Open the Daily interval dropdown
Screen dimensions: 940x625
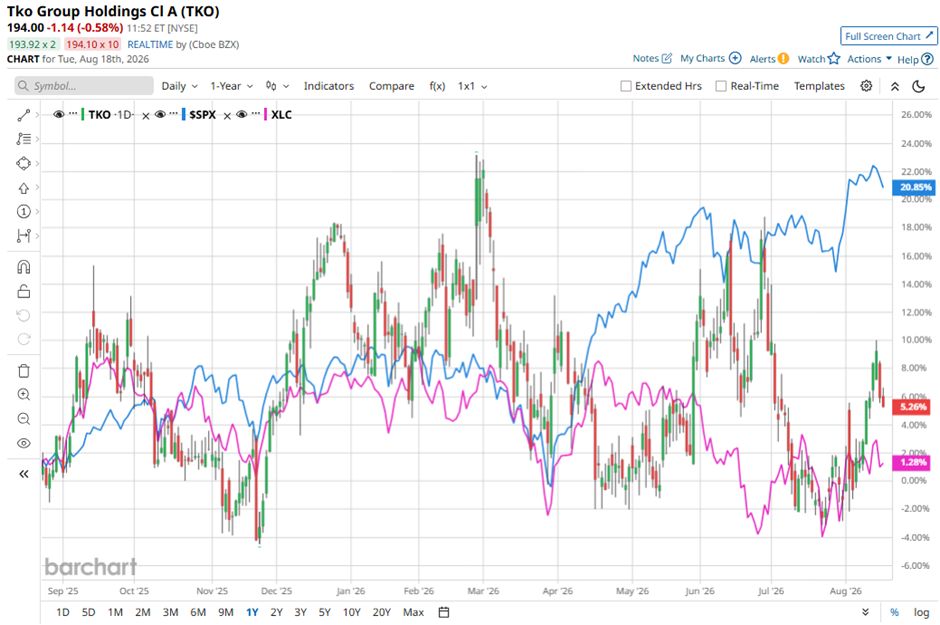pos(179,86)
